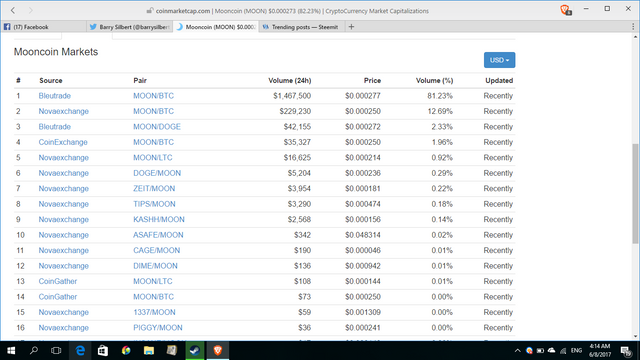Open the CAGE/MOON pair link
This screenshot has width=640, height=360.
[156, 251]
